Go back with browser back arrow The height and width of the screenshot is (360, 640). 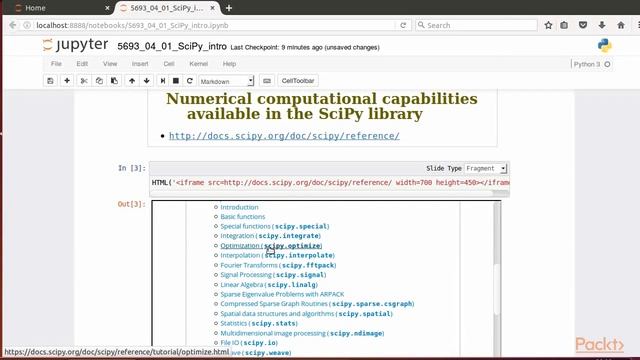coord(13,25)
